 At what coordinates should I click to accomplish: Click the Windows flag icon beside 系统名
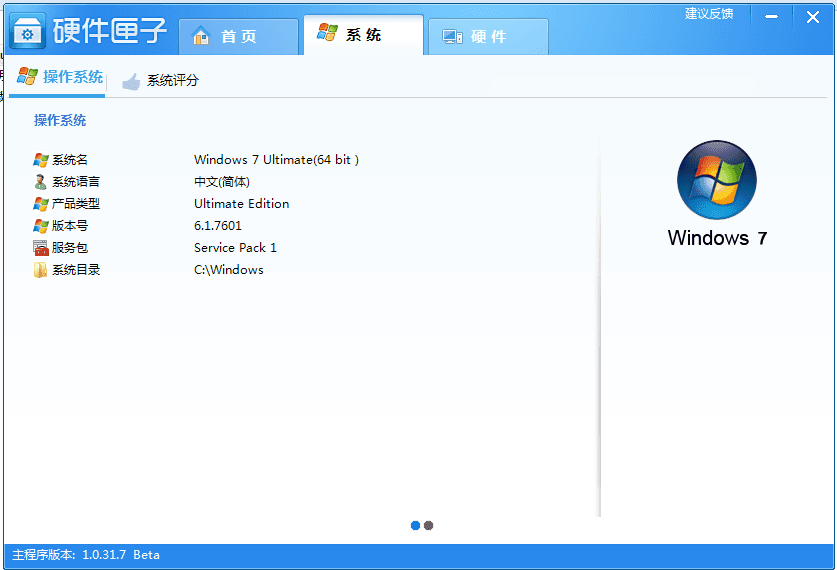click(41, 160)
